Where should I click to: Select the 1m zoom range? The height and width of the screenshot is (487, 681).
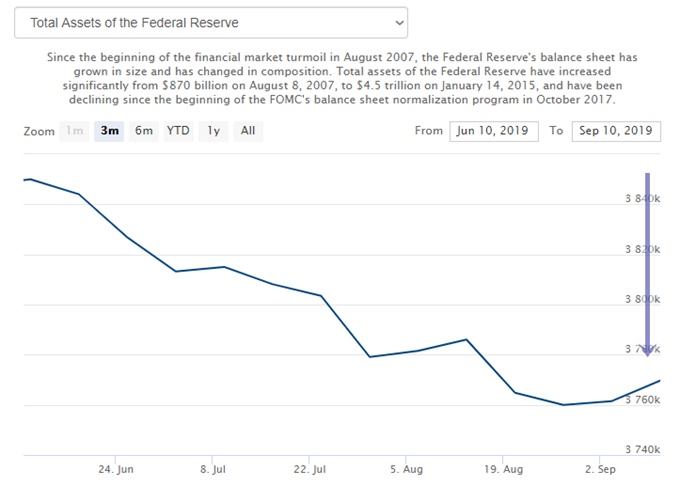[x=74, y=131]
